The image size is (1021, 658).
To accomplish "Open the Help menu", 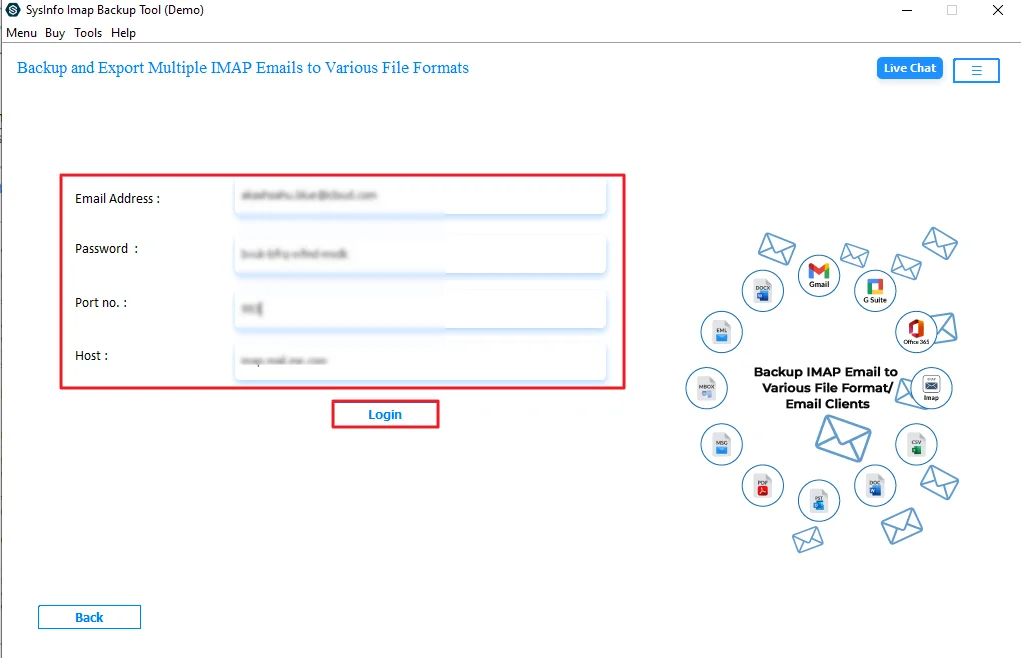I will pyautogui.click(x=123, y=32).
